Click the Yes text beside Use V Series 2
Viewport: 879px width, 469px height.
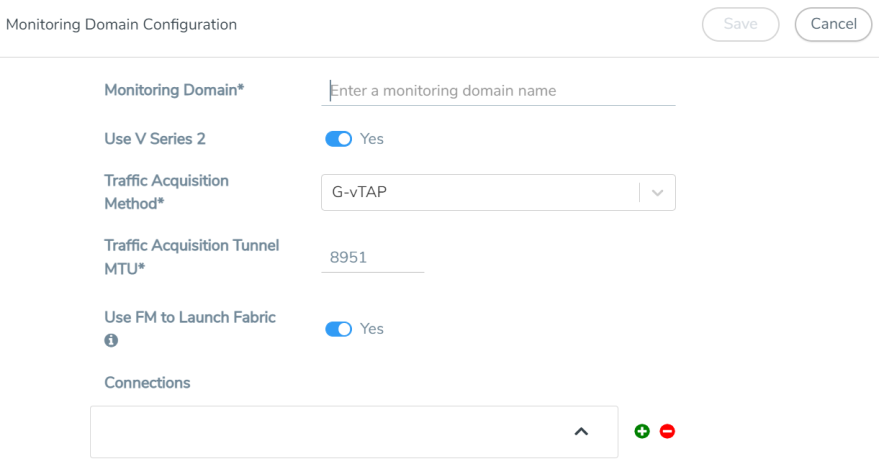372,139
